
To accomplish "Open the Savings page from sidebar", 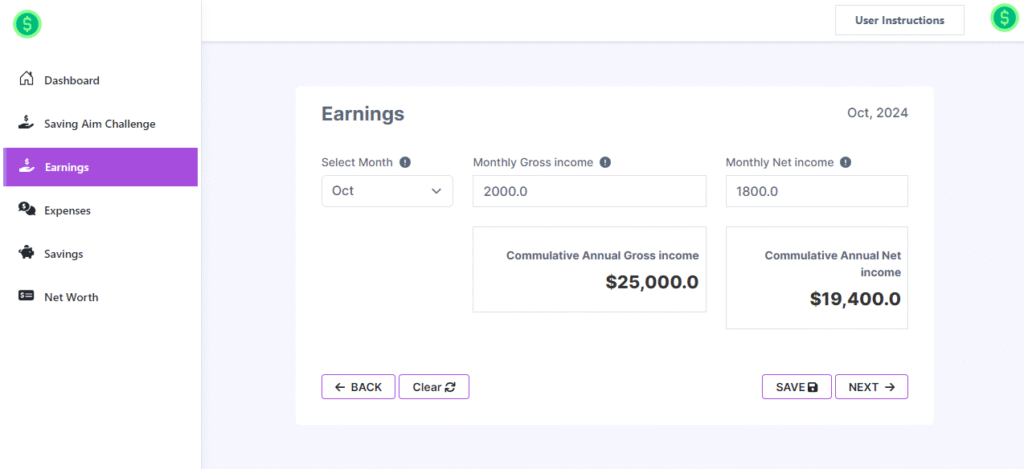I will pos(63,254).
